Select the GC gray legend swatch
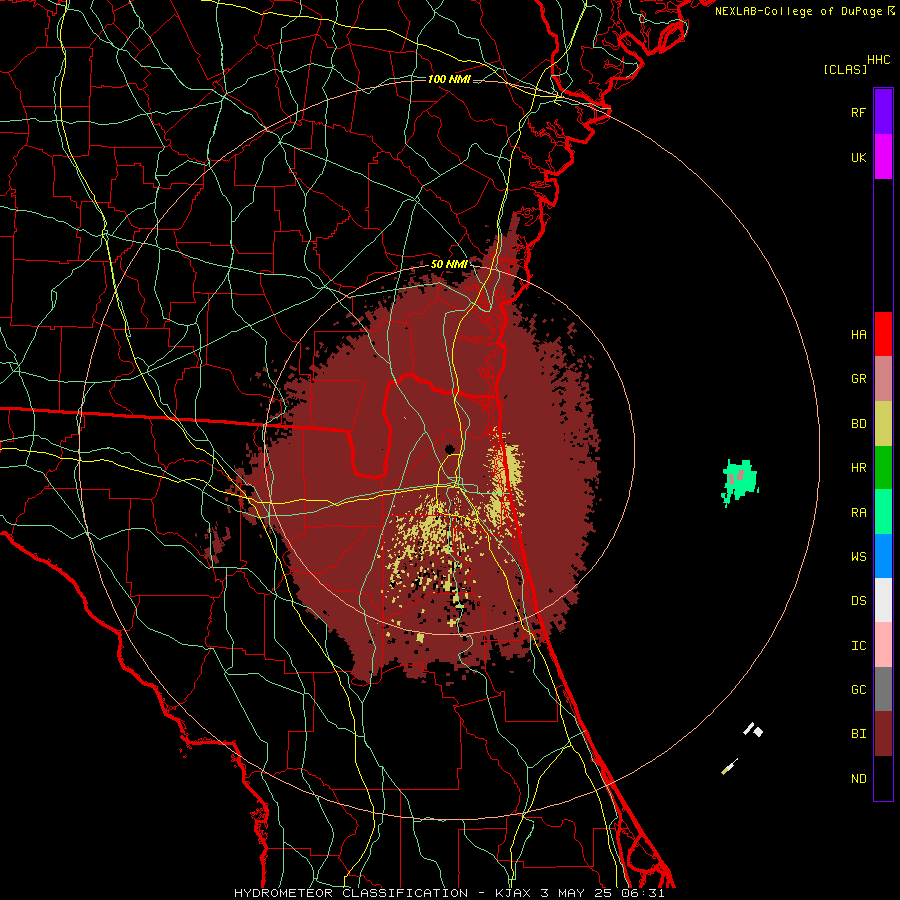Screen dimensions: 900x900 (883, 689)
